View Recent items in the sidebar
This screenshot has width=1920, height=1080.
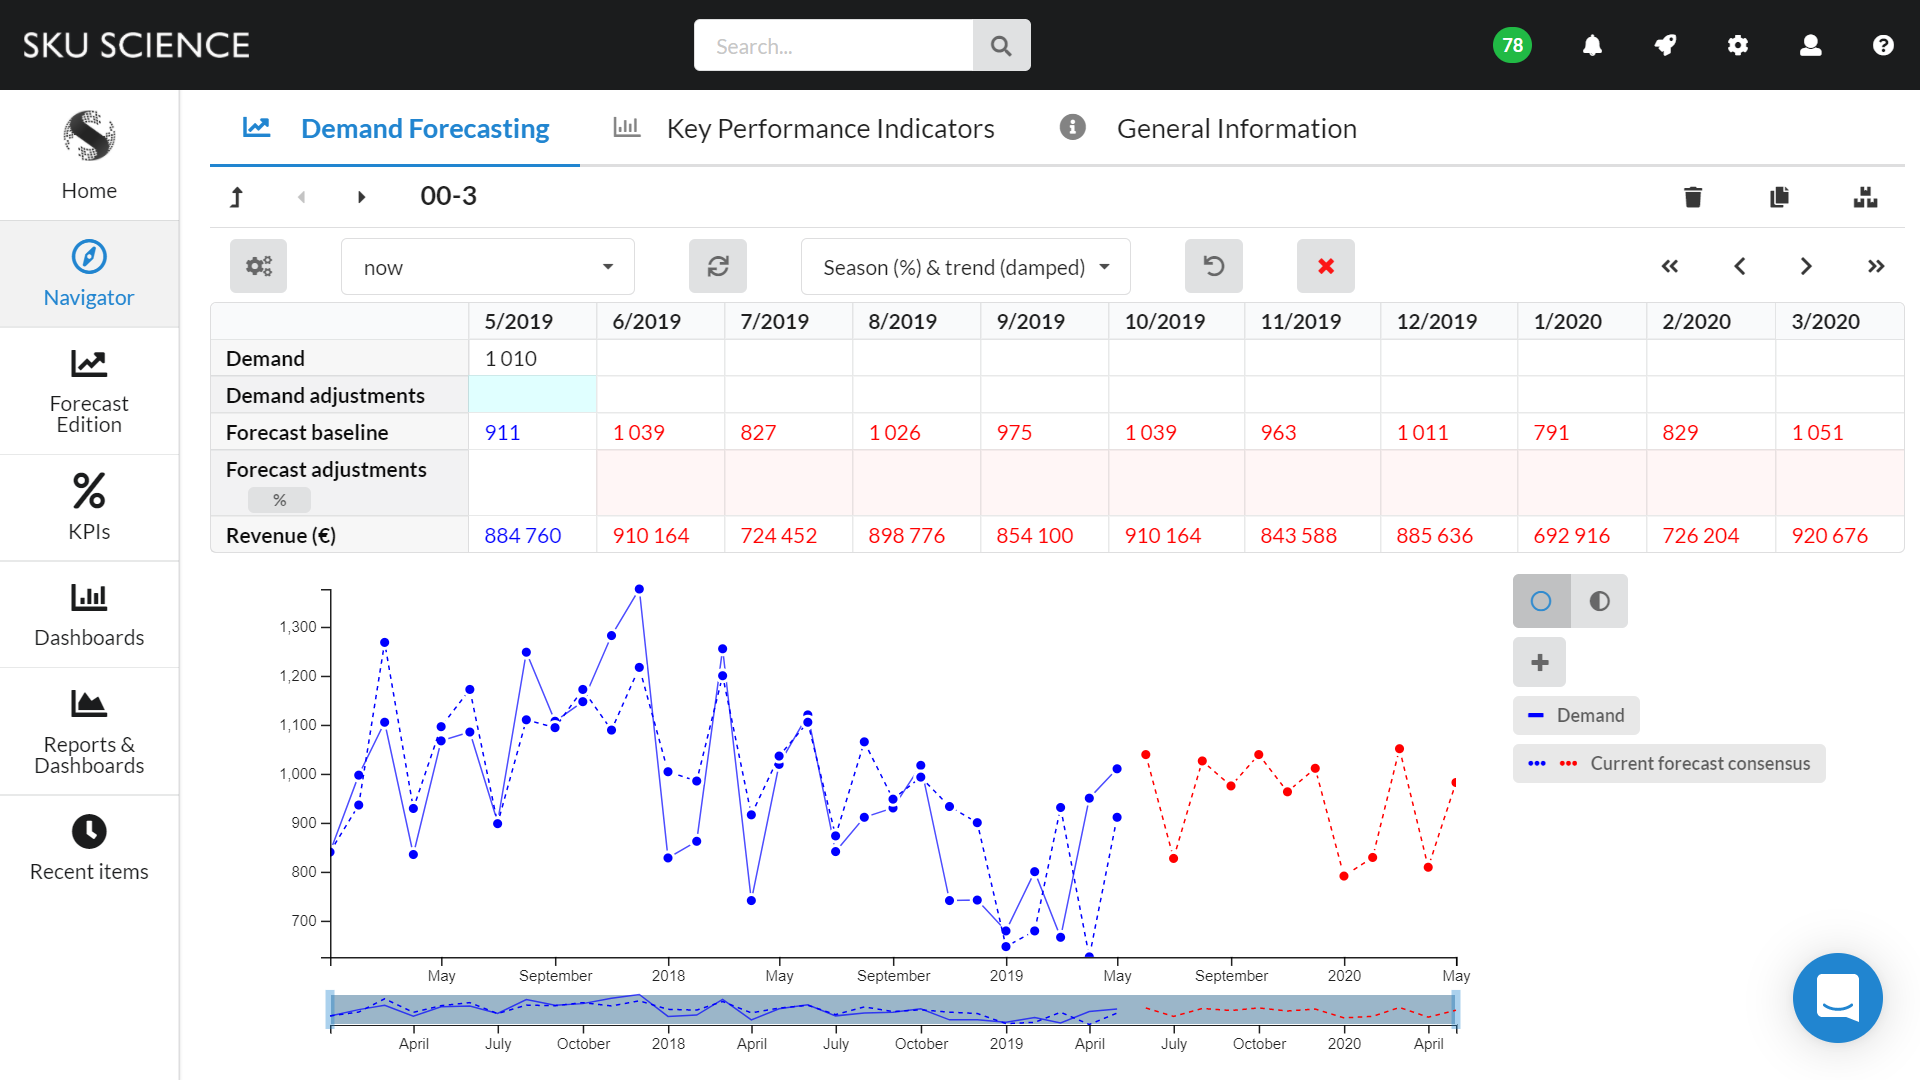89,847
